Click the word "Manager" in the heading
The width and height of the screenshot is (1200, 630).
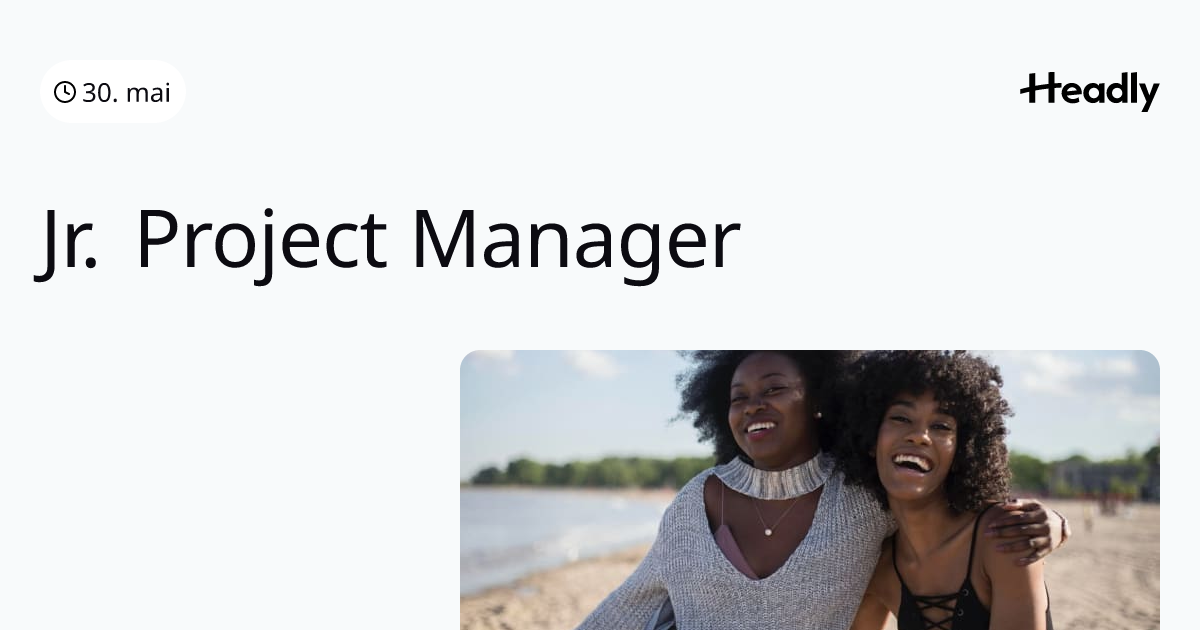(575, 242)
